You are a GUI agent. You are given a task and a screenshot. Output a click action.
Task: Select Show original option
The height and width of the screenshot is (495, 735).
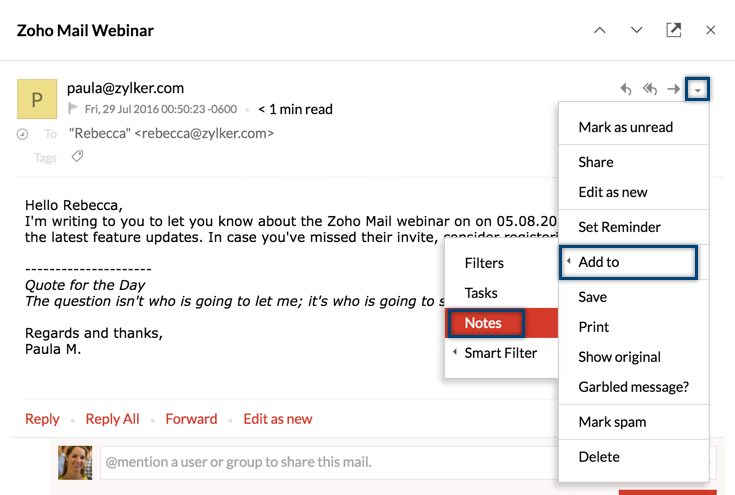(x=633, y=357)
